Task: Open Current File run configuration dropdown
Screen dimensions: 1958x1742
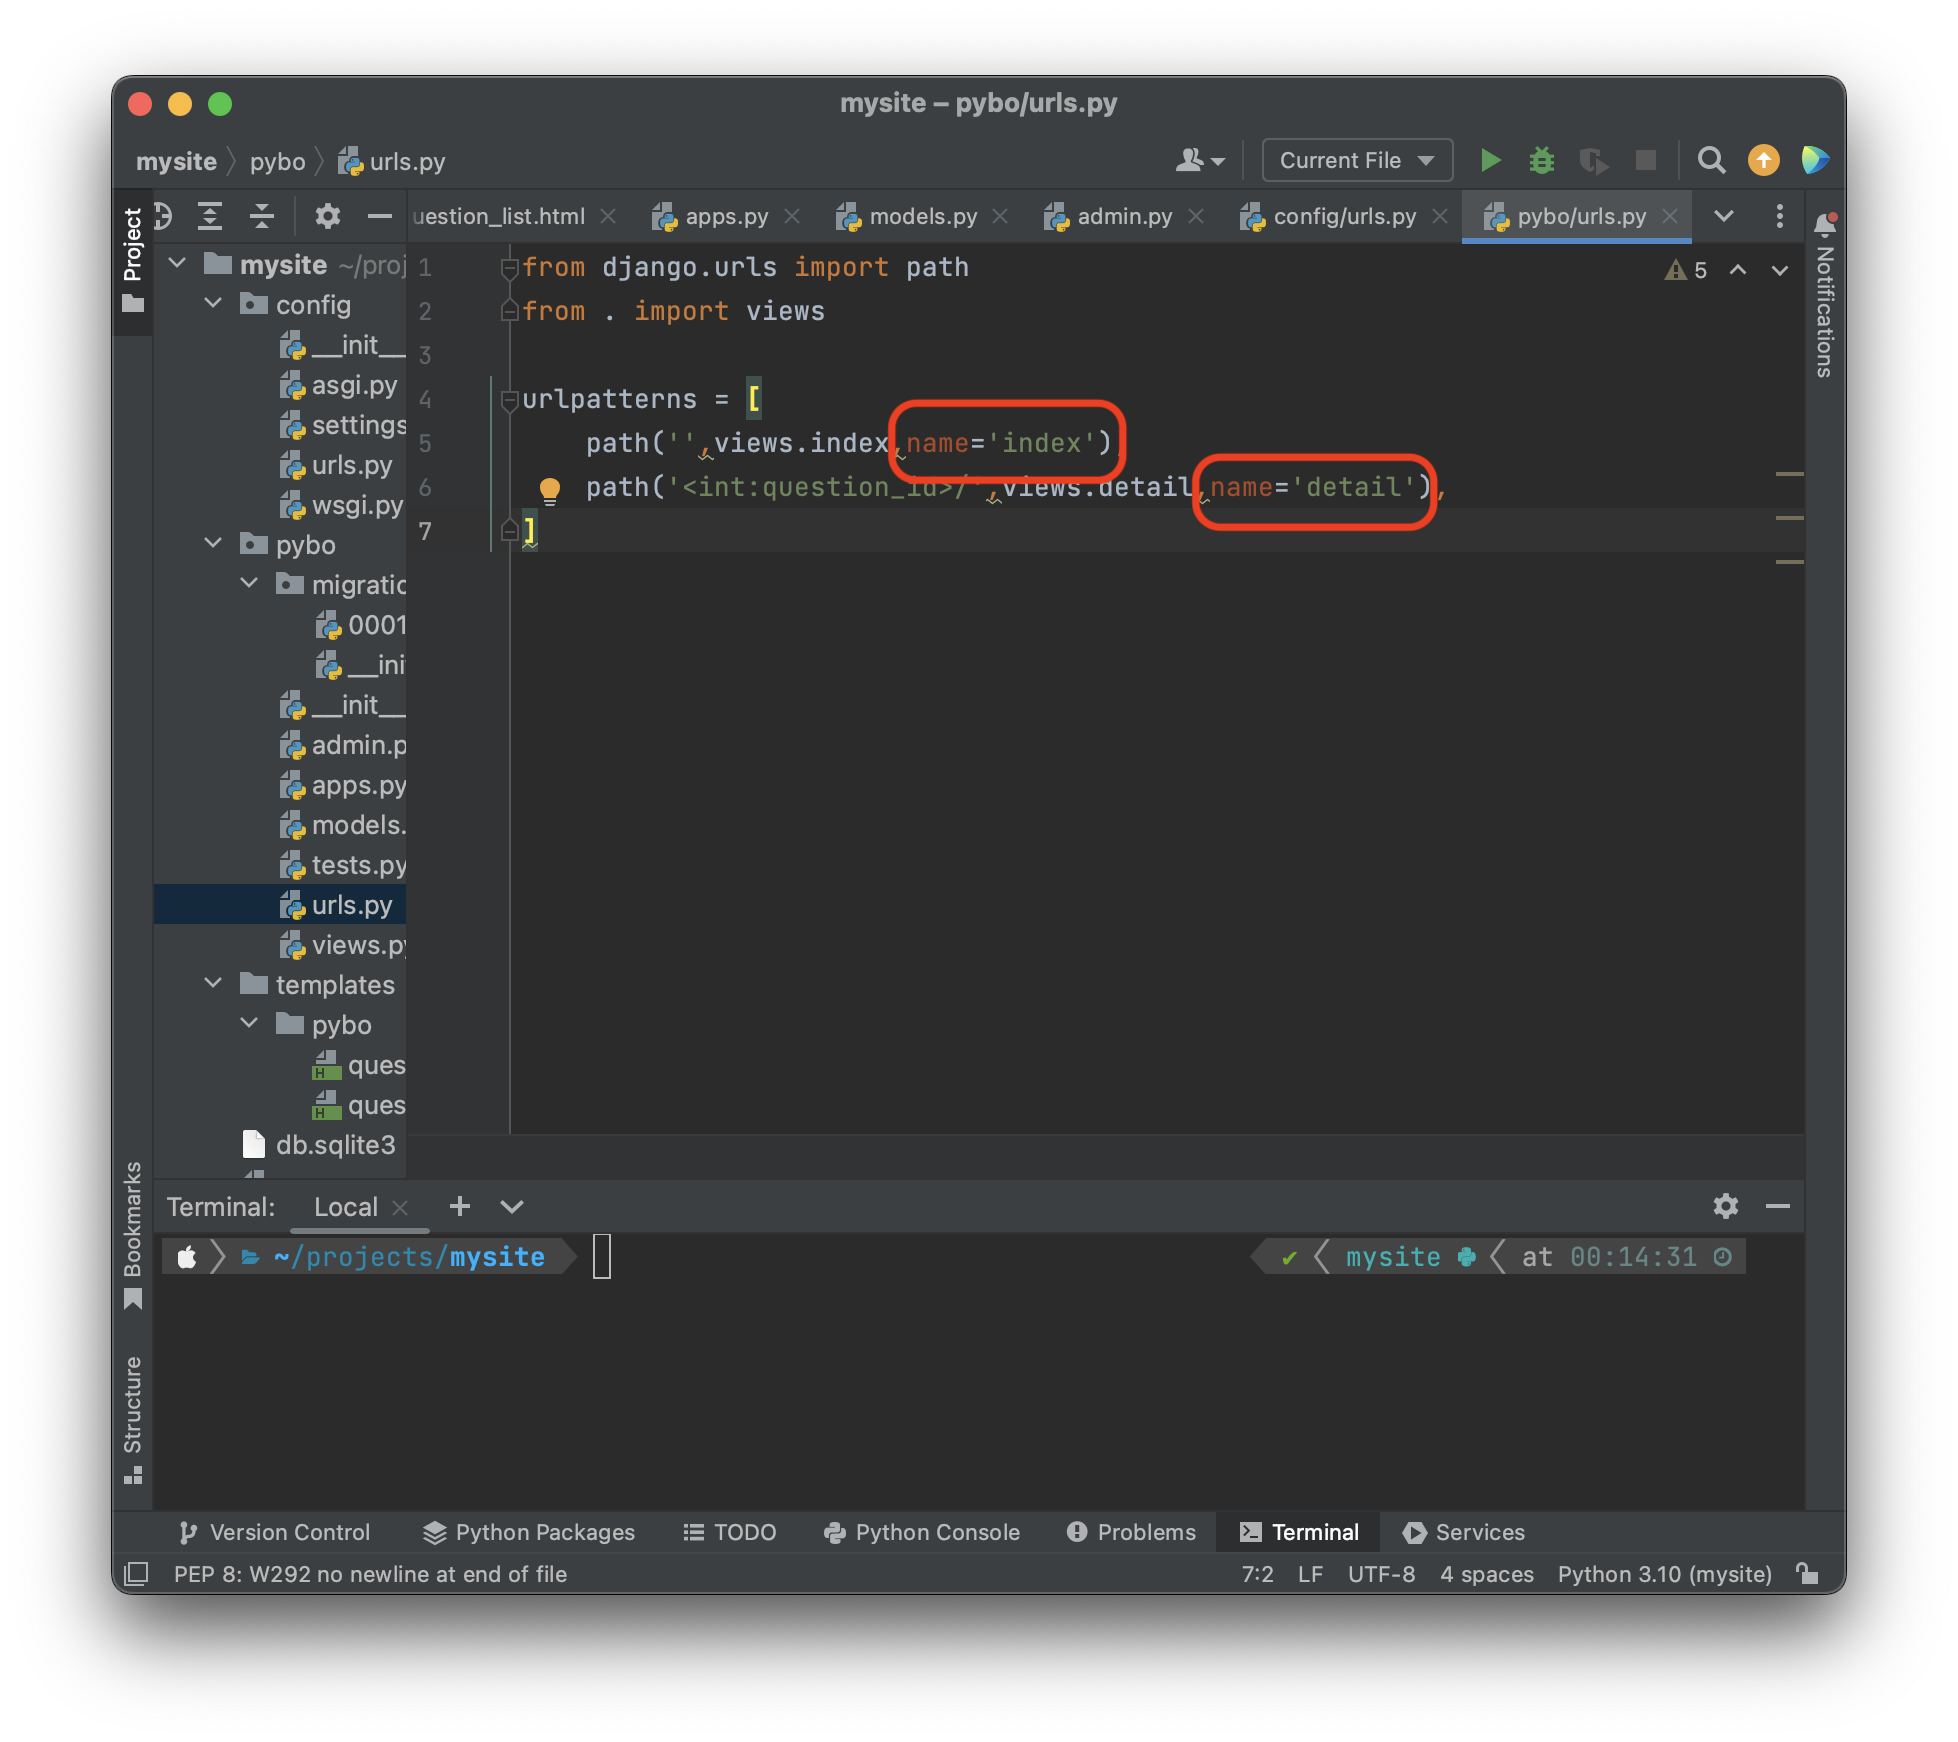Action: tap(1356, 160)
